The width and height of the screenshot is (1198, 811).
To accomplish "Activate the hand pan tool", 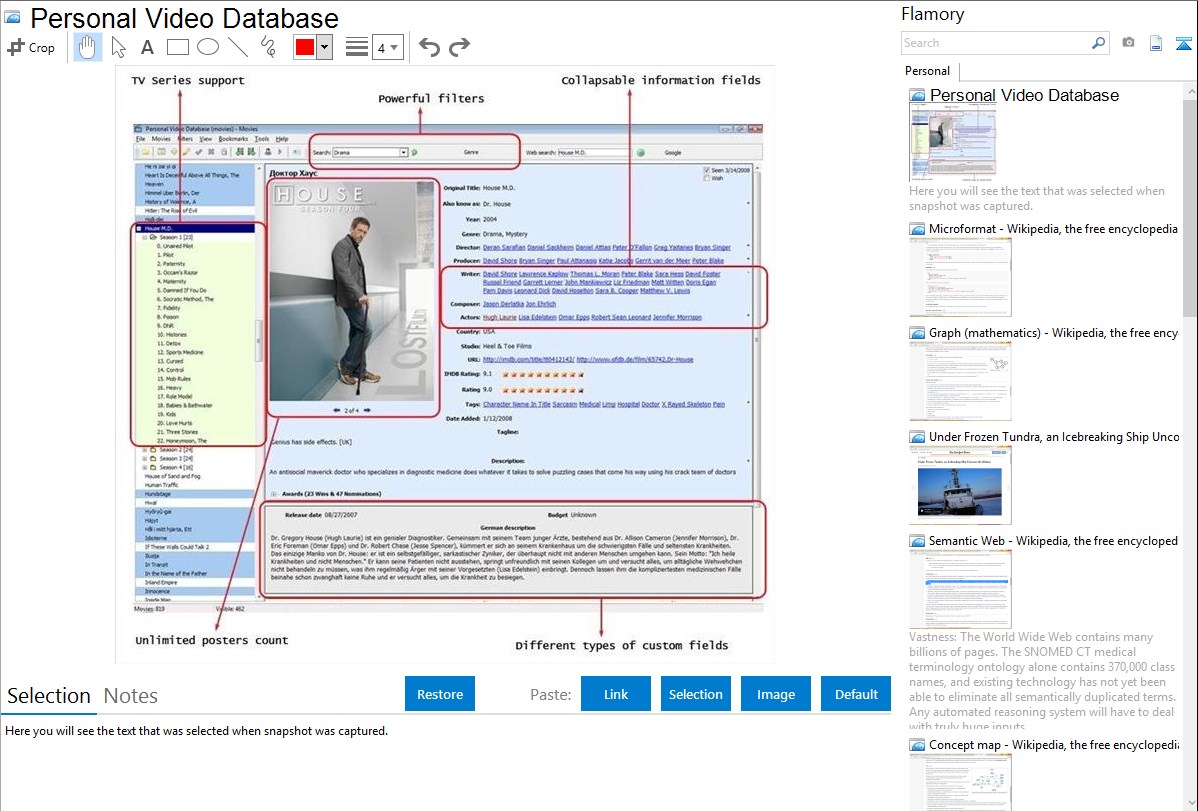I will tap(87, 47).
